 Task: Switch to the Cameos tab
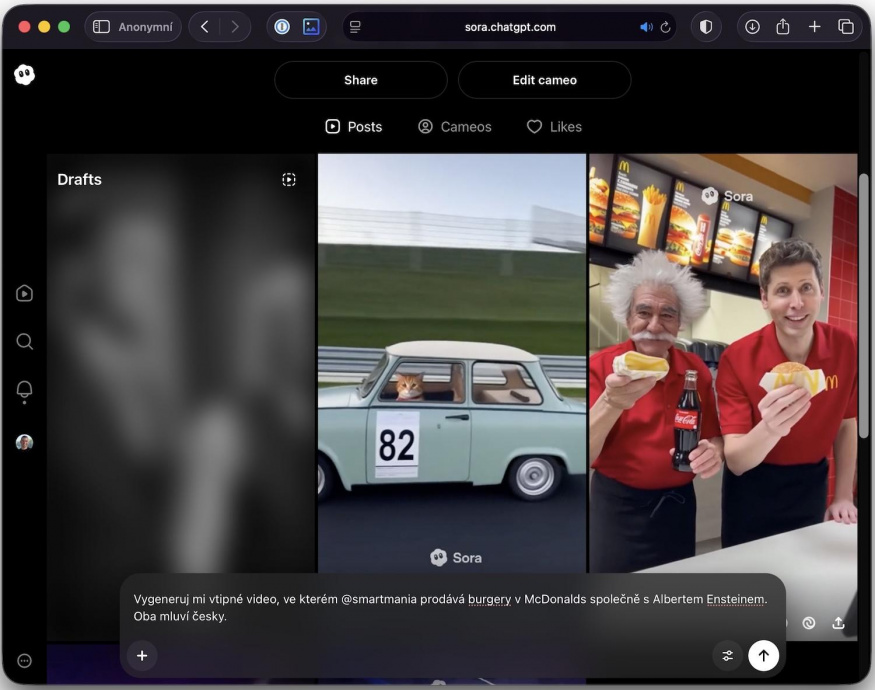click(x=455, y=127)
